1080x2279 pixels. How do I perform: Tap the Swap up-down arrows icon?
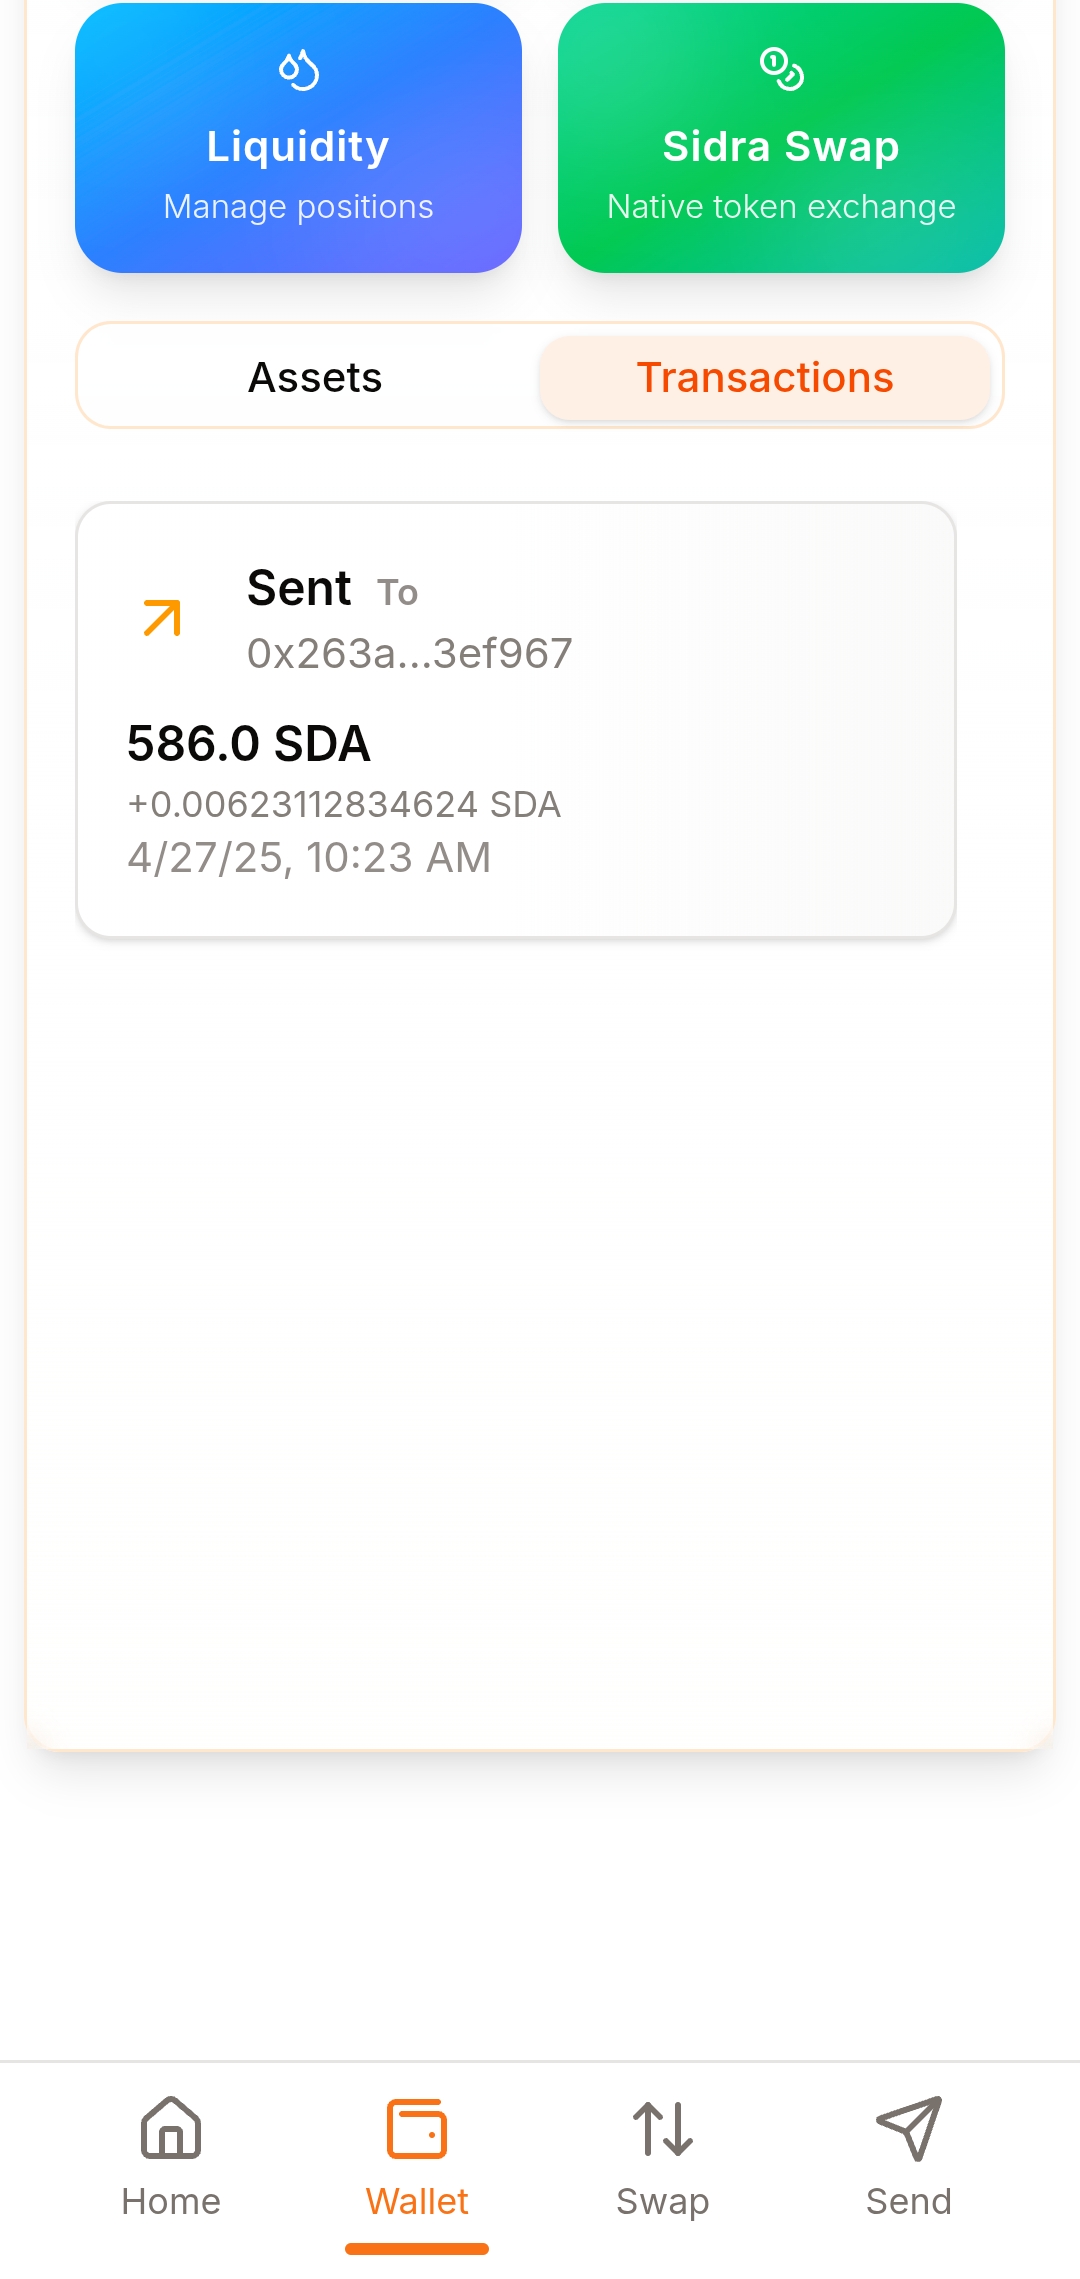pos(663,2128)
